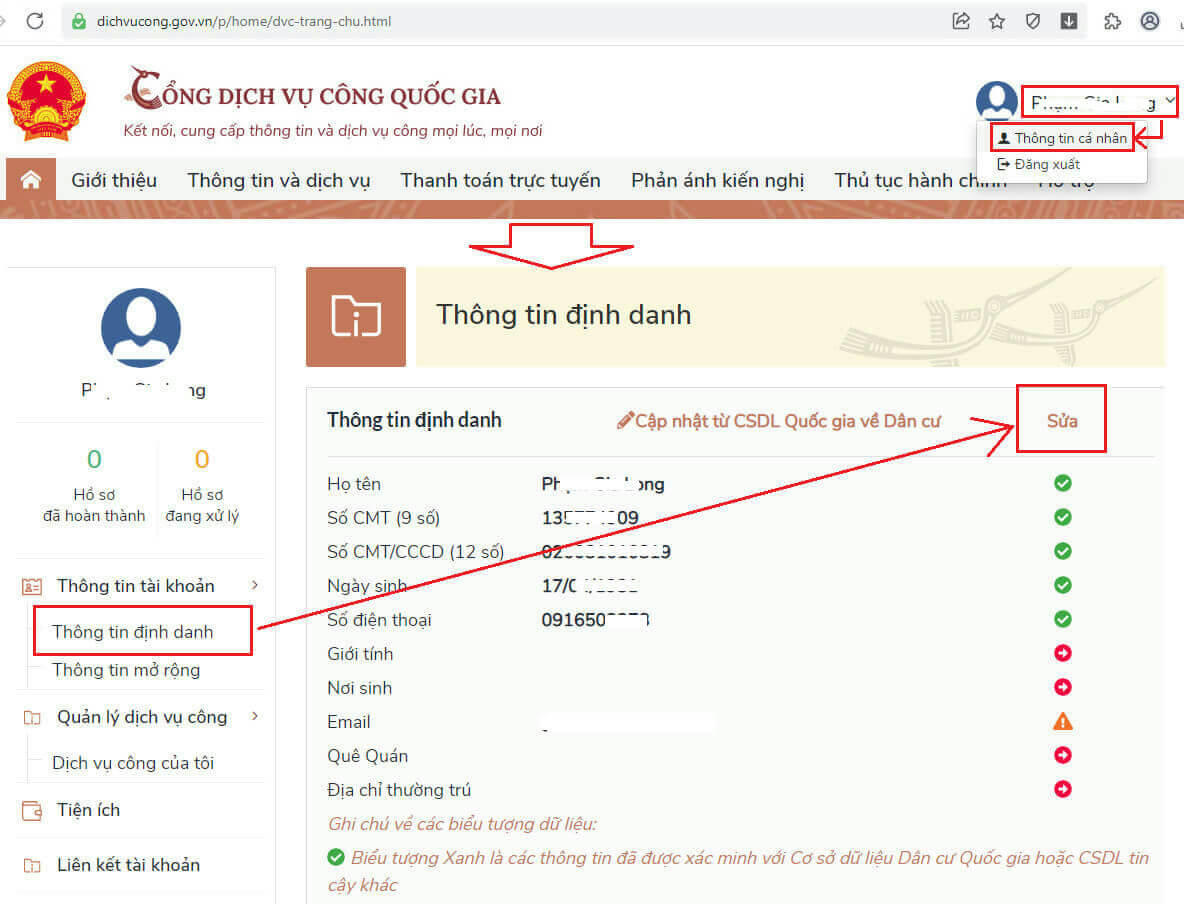Go to the home page icon tab

click(31, 180)
